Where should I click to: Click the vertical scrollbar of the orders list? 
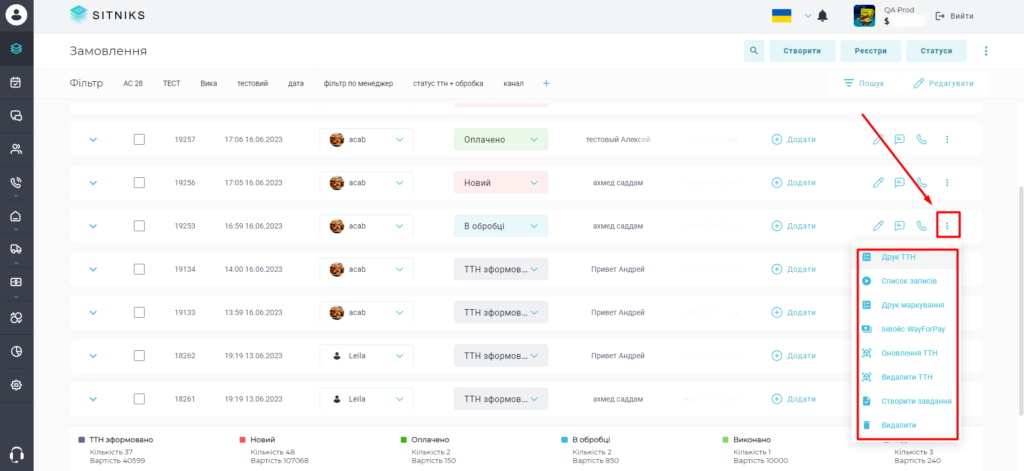(x=1021, y=300)
